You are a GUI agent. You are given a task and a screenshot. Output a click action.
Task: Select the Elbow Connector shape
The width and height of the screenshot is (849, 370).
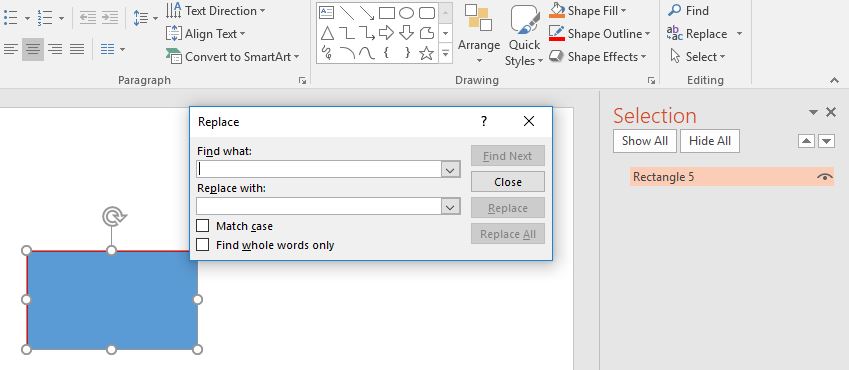[347, 33]
